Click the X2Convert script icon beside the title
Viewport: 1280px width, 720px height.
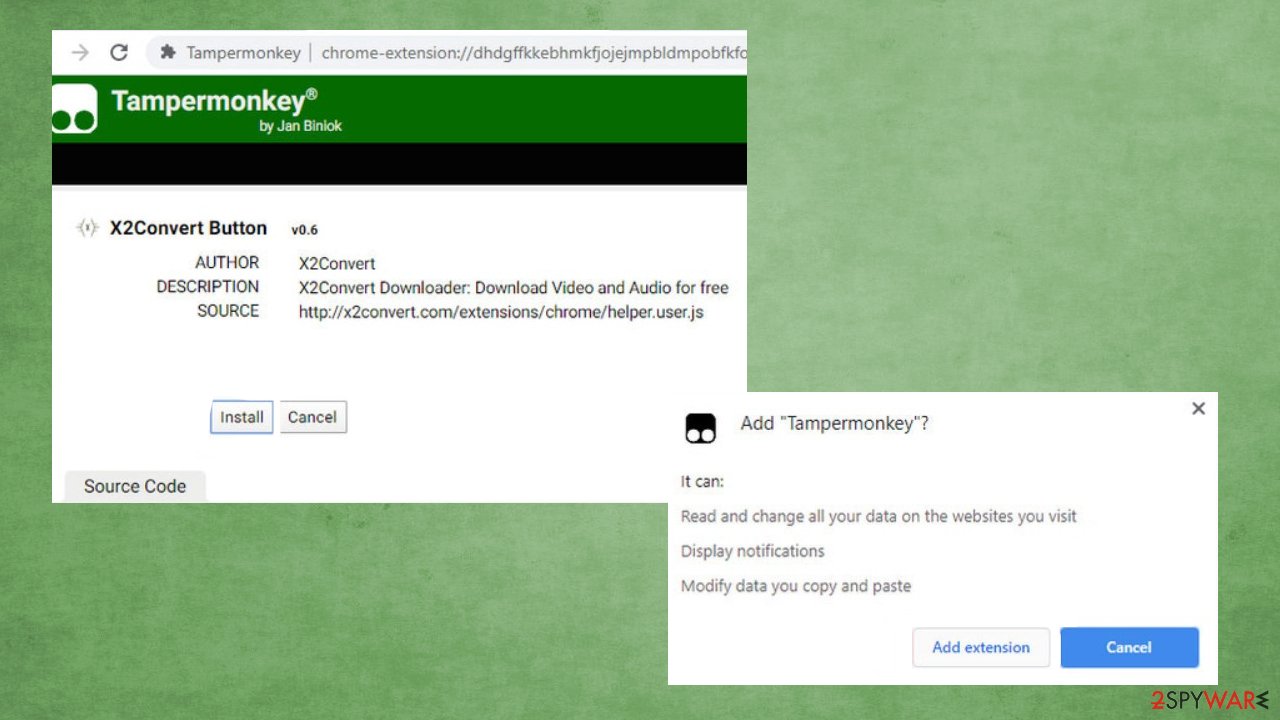tap(88, 228)
